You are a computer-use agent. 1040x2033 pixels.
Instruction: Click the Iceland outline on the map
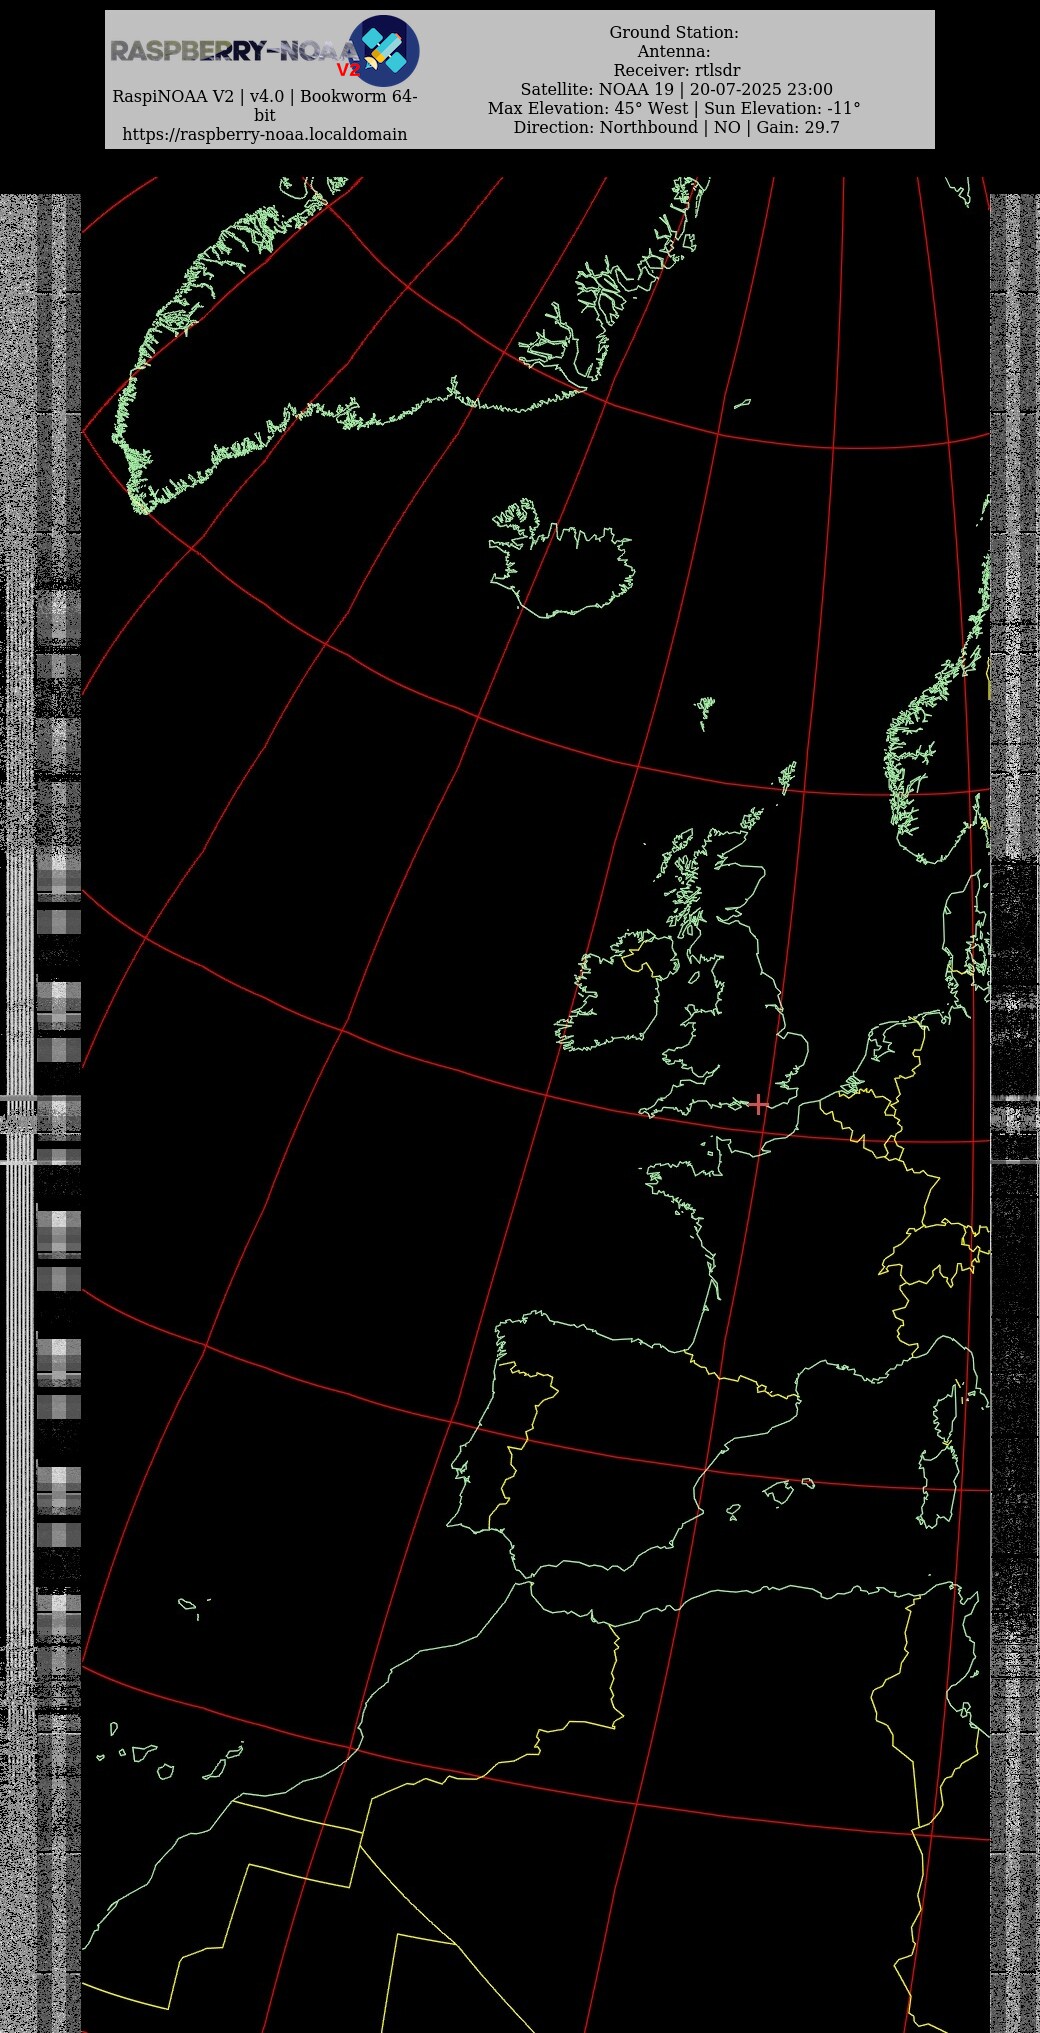tap(563, 560)
